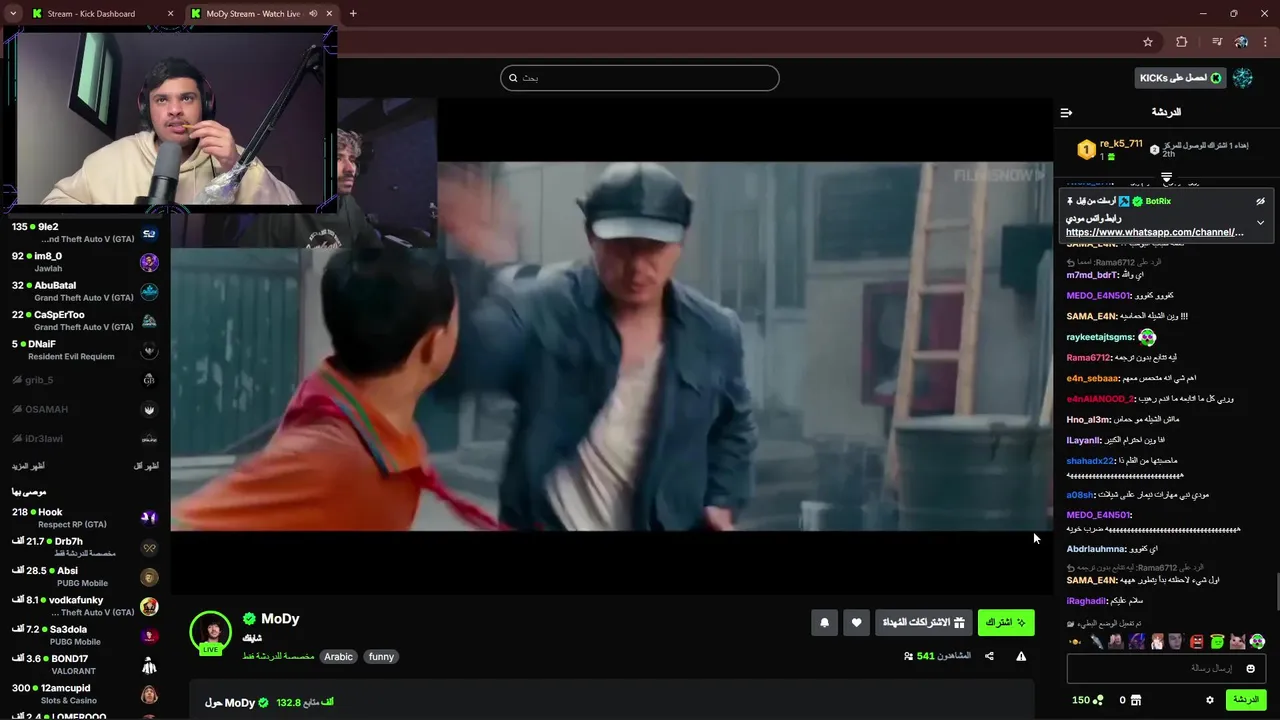Hide the pinned BotRix message with eye icon
Image resolution: width=1280 pixels, height=720 pixels.
(1260, 201)
